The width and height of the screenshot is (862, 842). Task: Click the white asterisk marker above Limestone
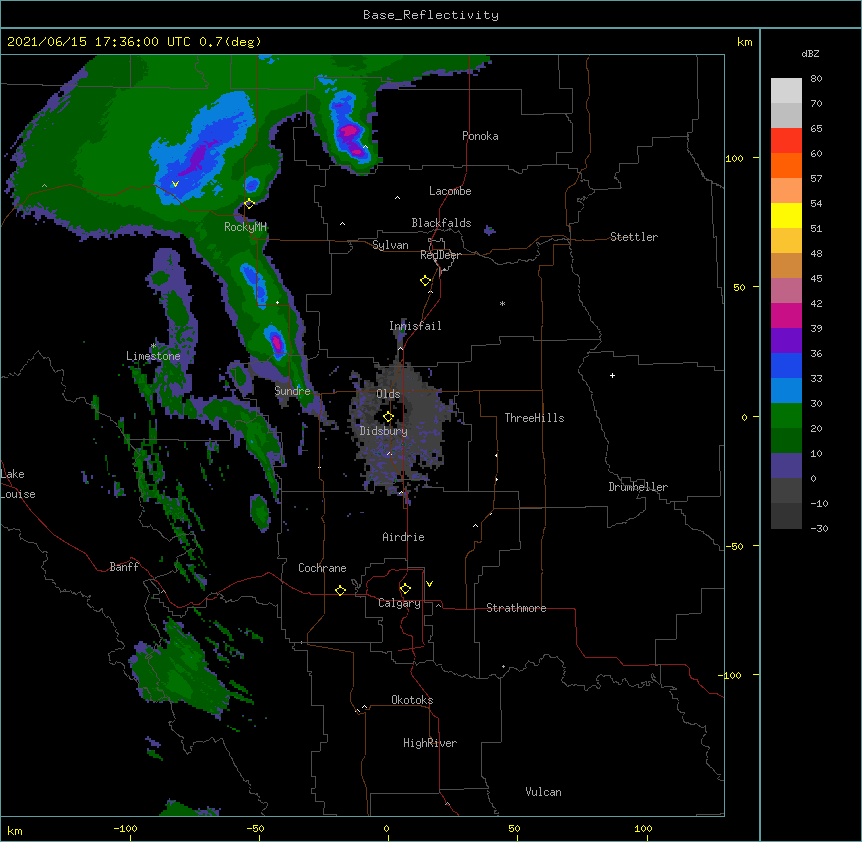click(154, 346)
